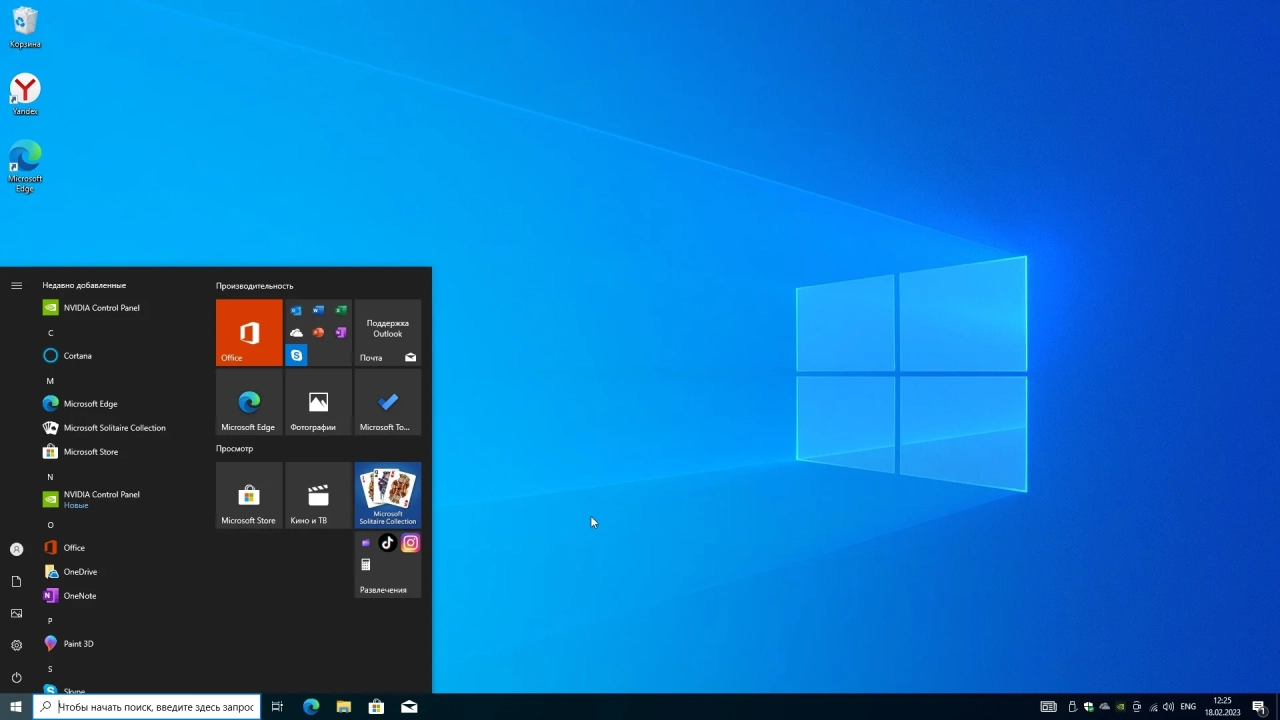
Task: Switch input language via ENG indicator
Action: [1188, 707]
